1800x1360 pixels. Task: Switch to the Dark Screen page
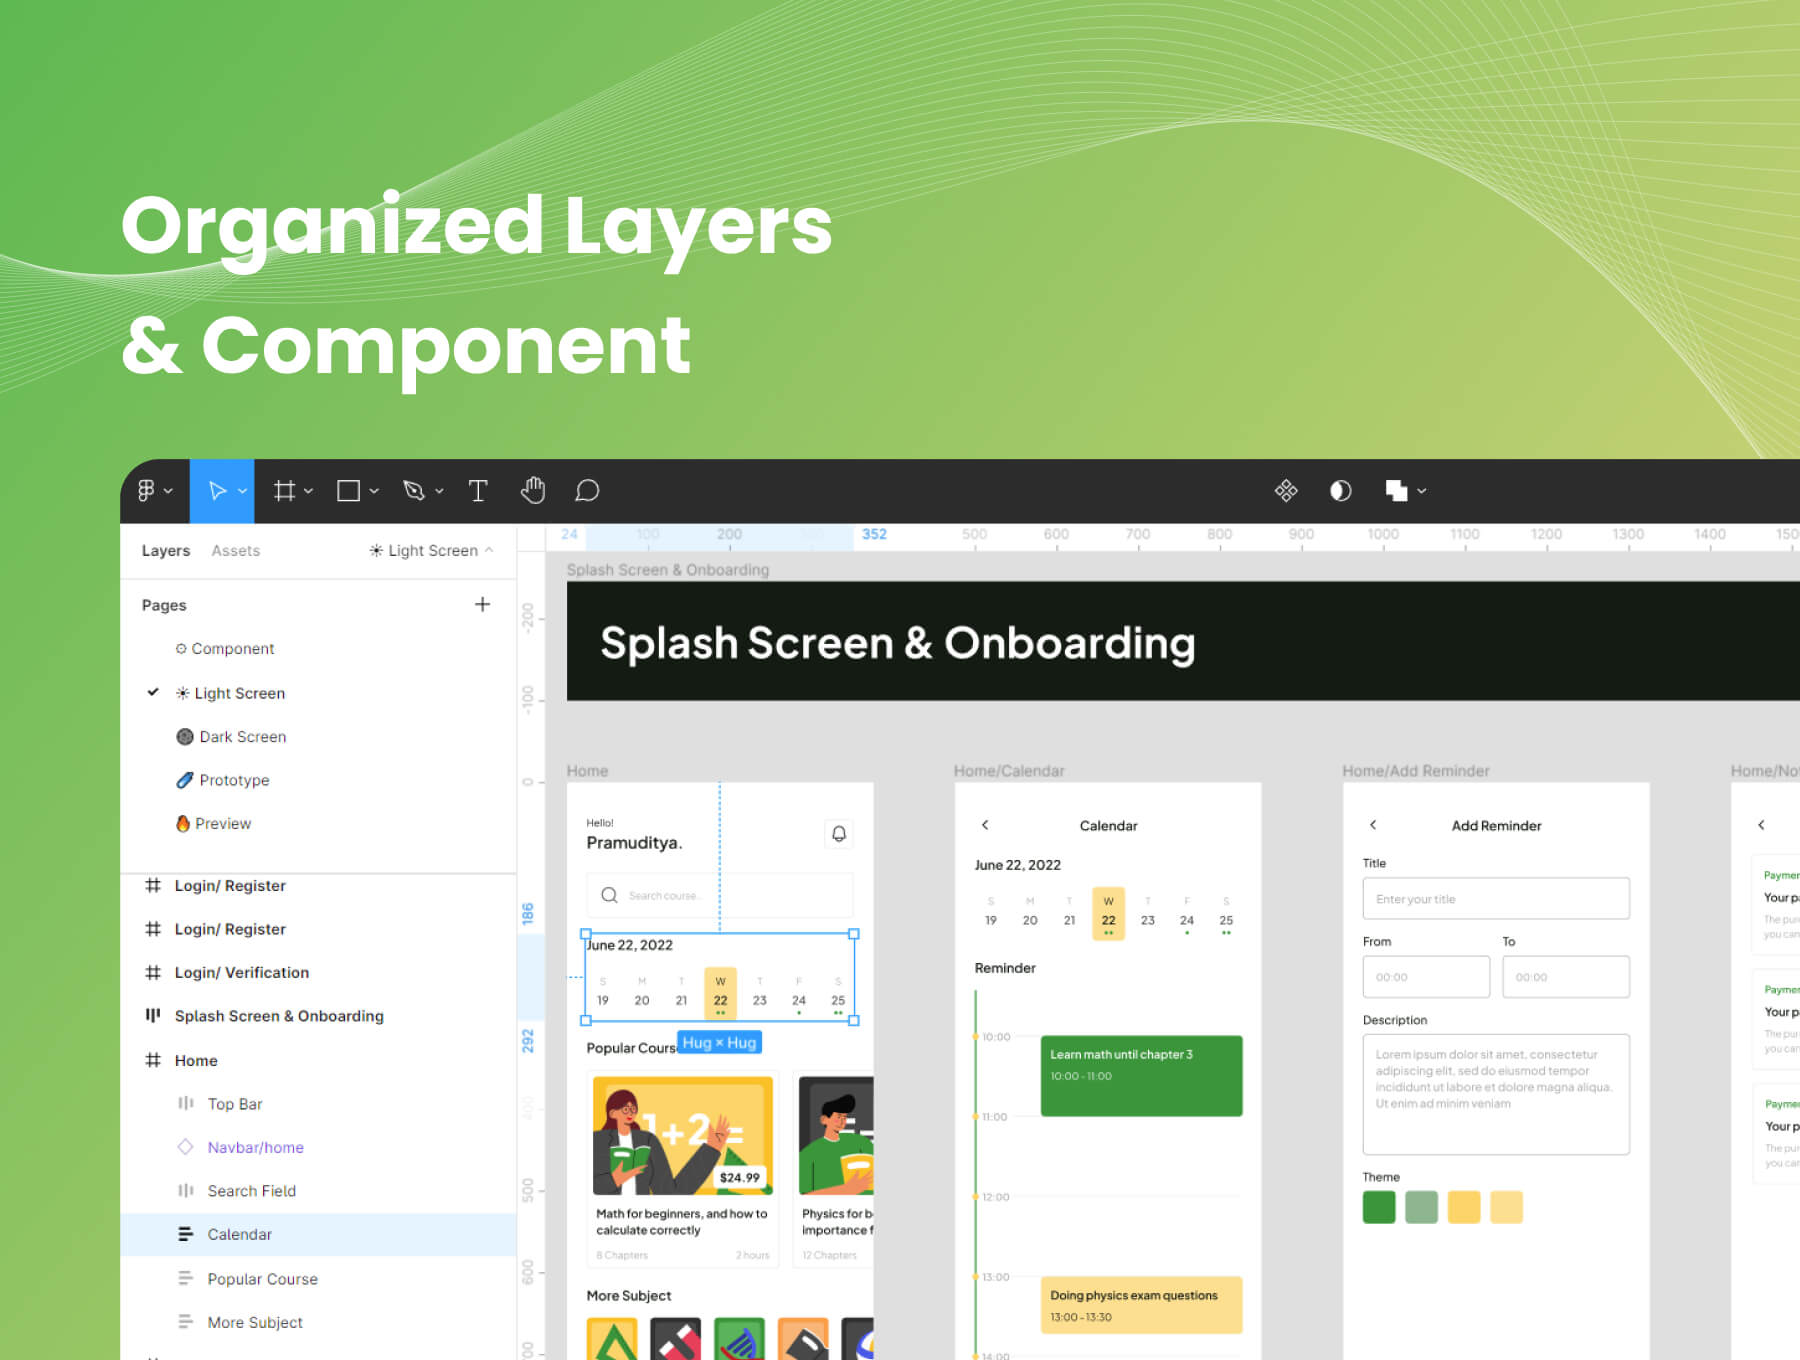(242, 737)
